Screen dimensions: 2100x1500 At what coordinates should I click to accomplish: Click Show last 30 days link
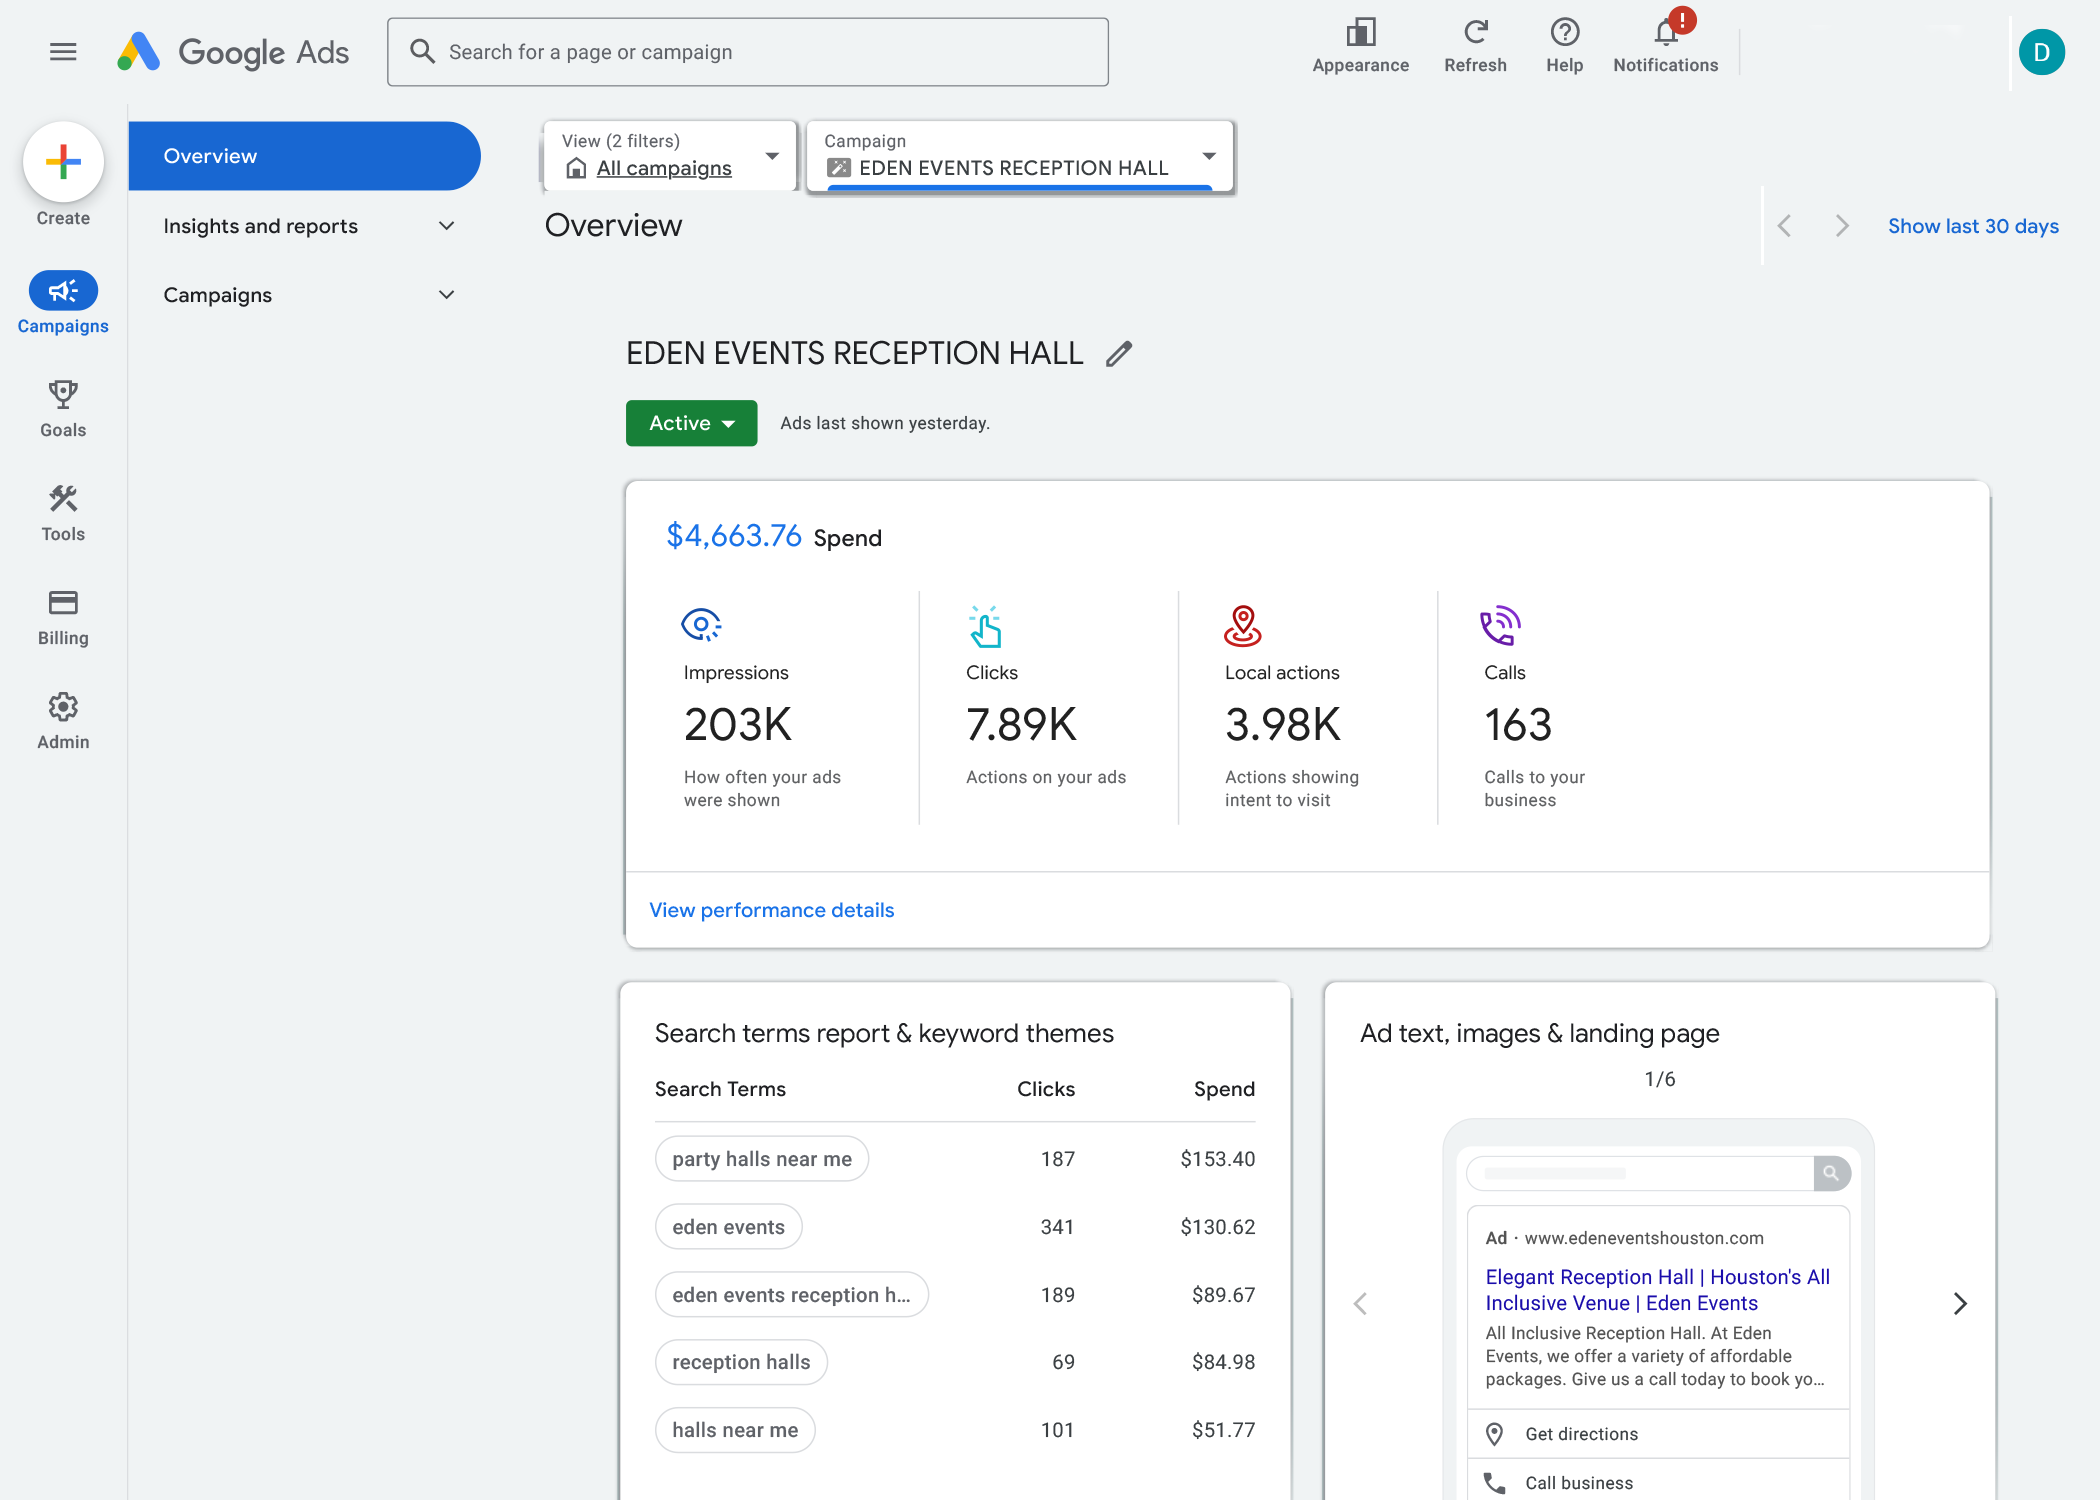tap(1972, 226)
